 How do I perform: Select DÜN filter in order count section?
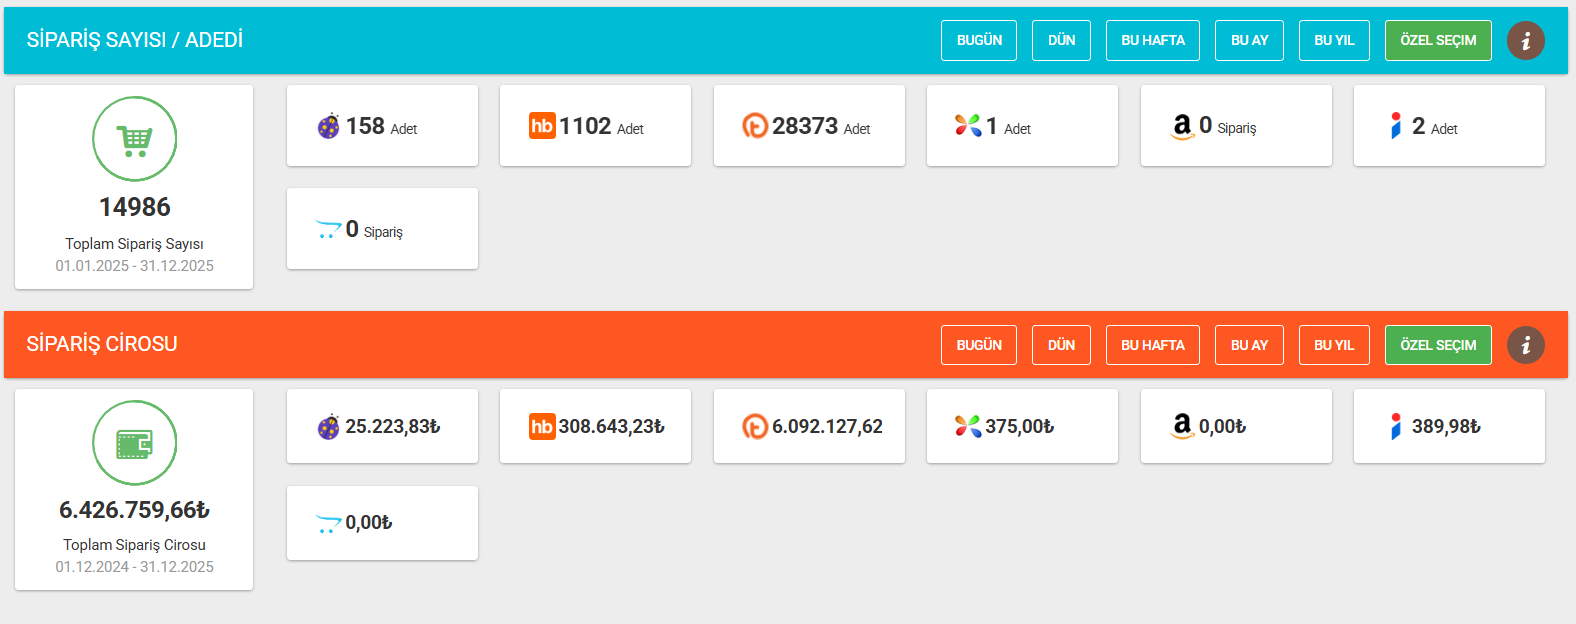coord(1061,41)
